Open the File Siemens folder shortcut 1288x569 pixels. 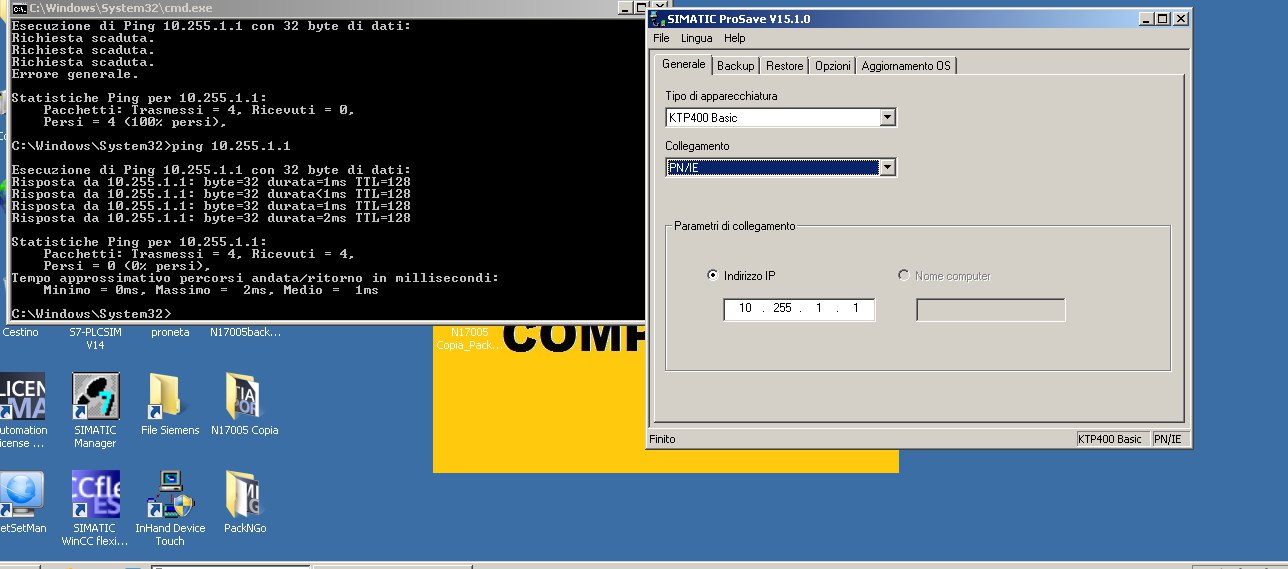point(165,397)
